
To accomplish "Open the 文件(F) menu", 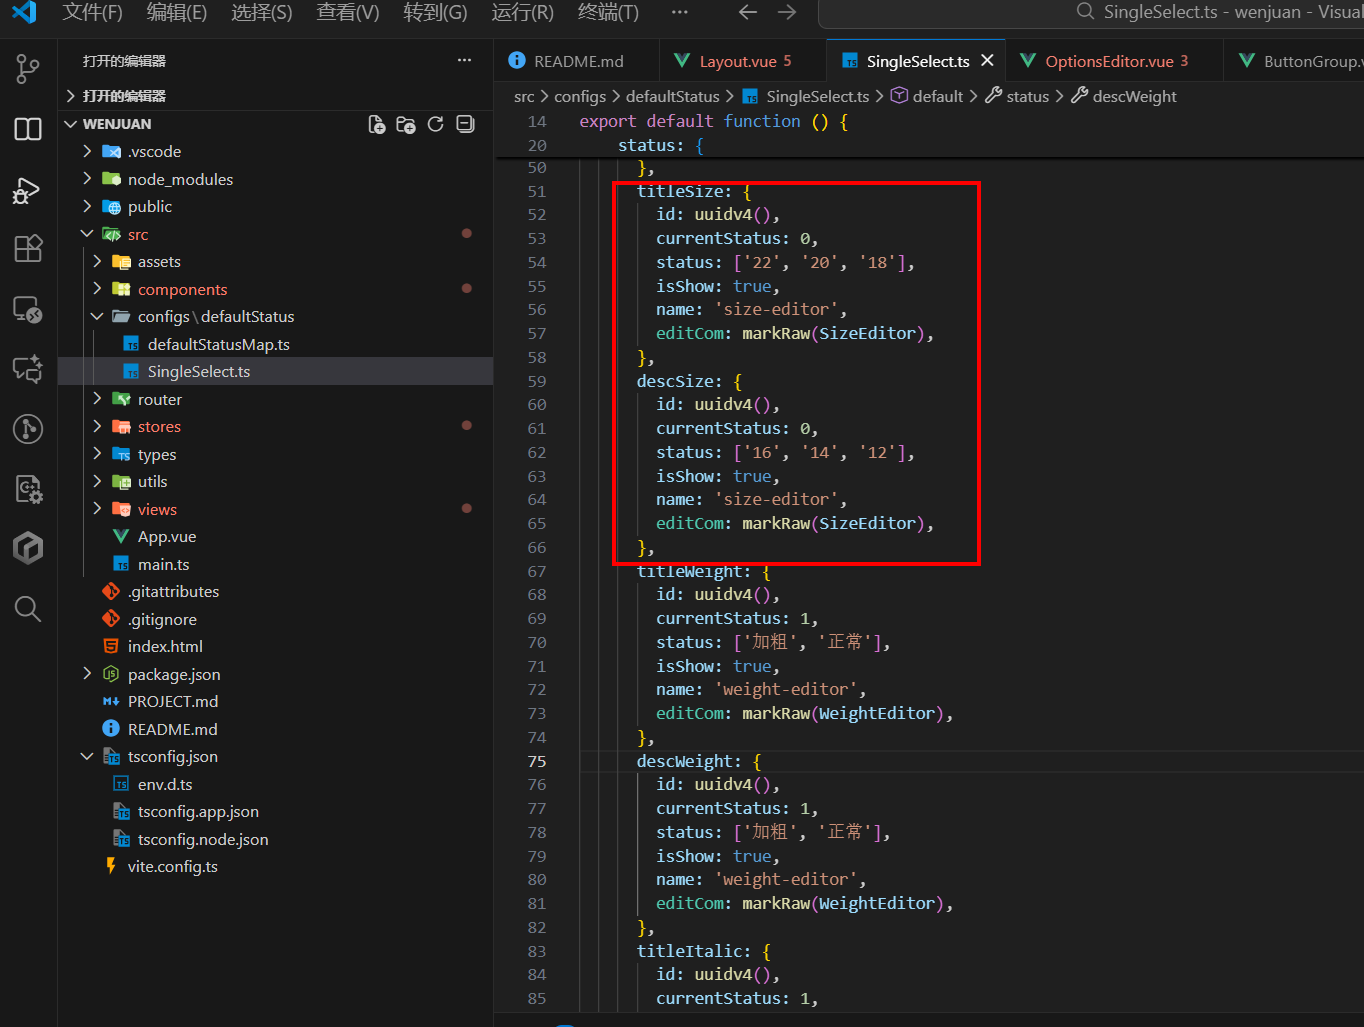I will tap(92, 12).
